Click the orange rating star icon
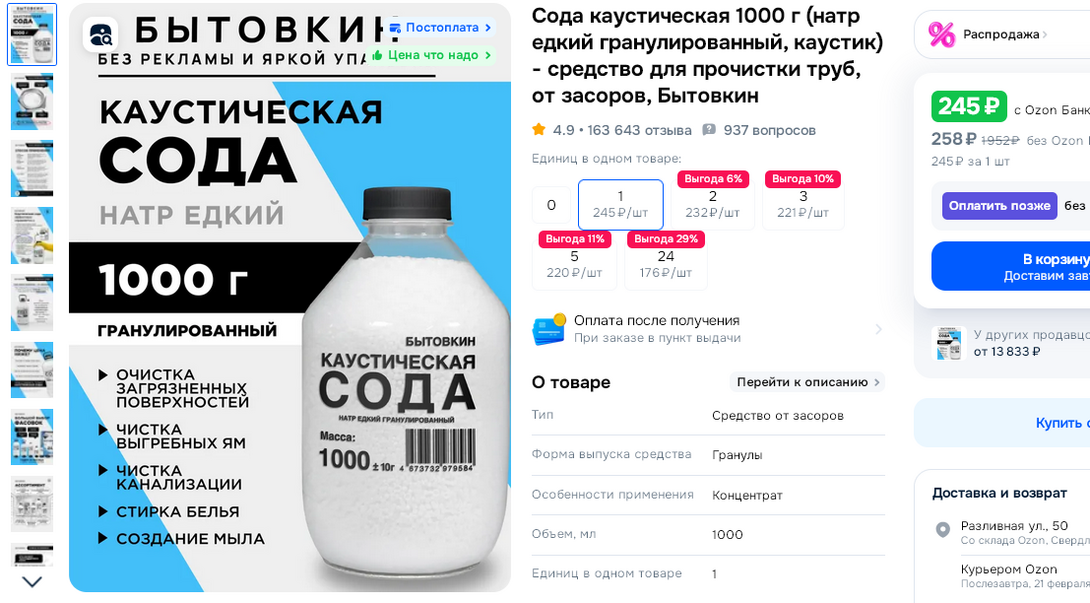Viewport: 1090px width, 603px height. click(x=538, y=129)
